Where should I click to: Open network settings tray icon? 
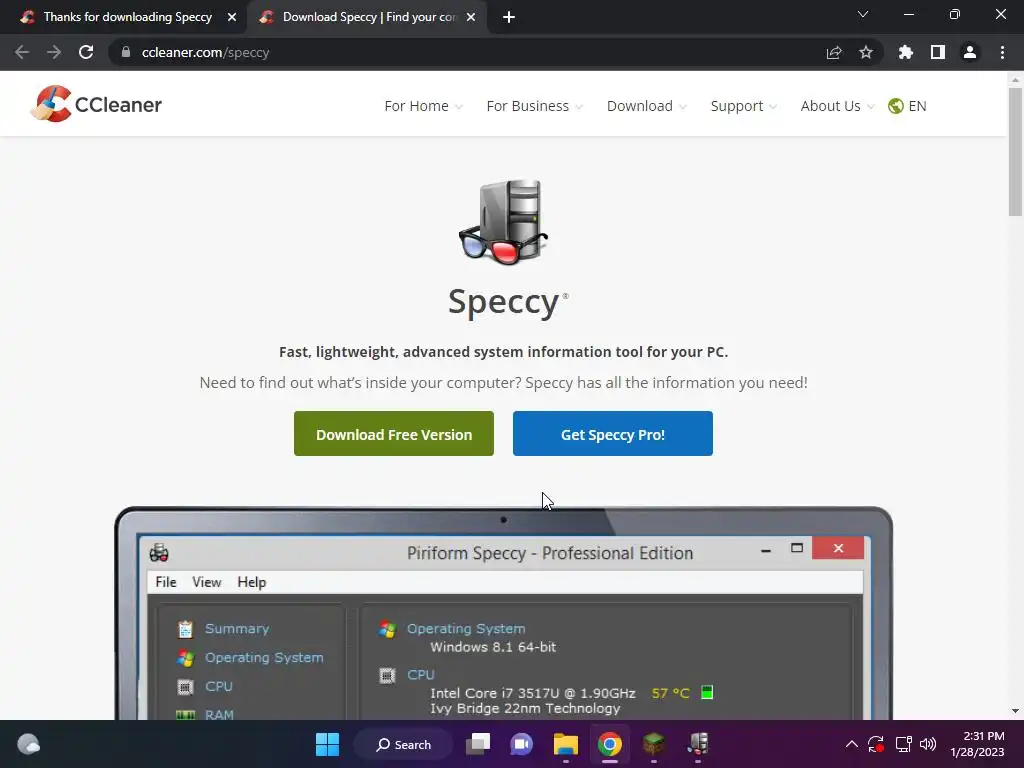pos(903,744)
